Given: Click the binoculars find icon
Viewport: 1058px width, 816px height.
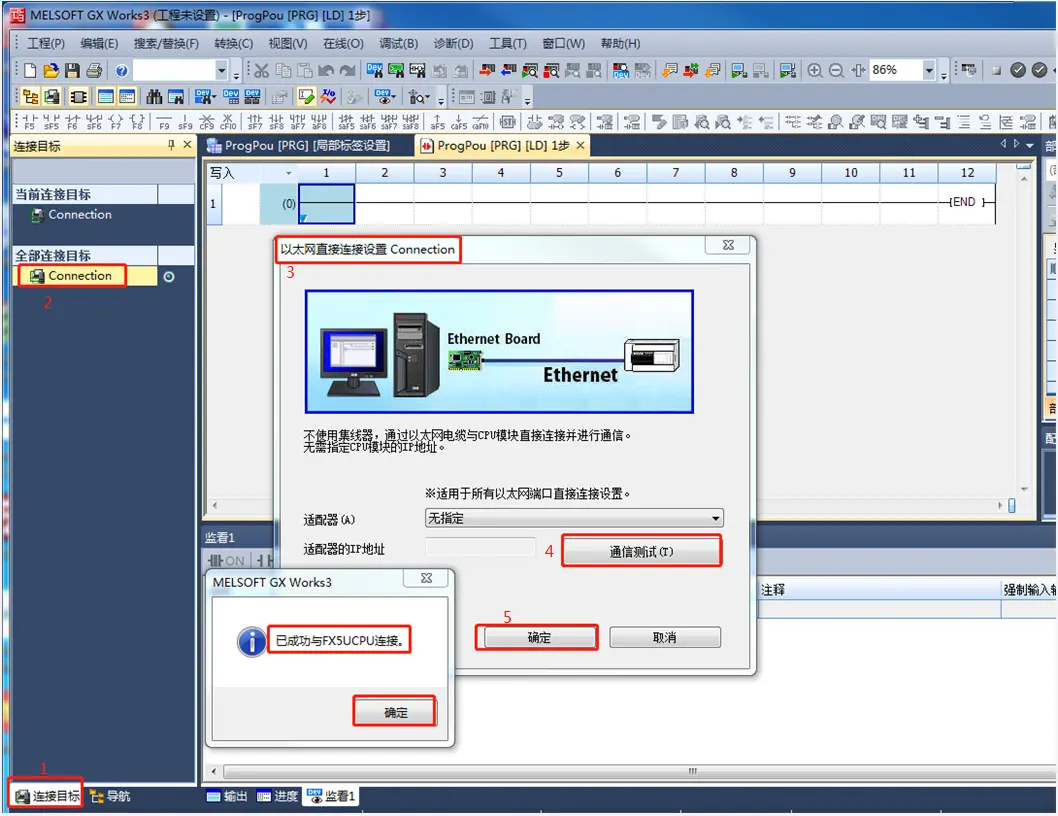Looking at the screenshot, I should pyautogui.click(x=154, y=97).
